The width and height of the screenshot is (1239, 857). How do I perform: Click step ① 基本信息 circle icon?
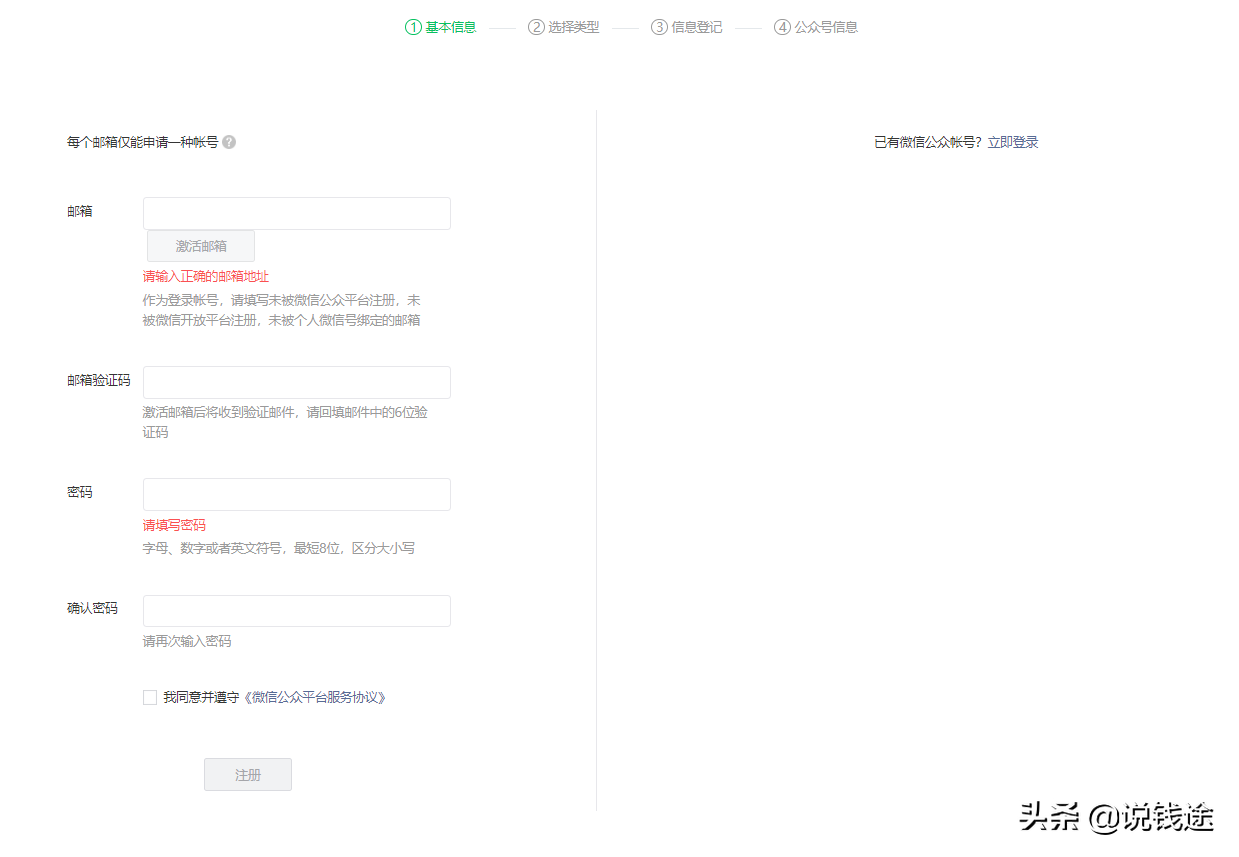click(411, 27)
